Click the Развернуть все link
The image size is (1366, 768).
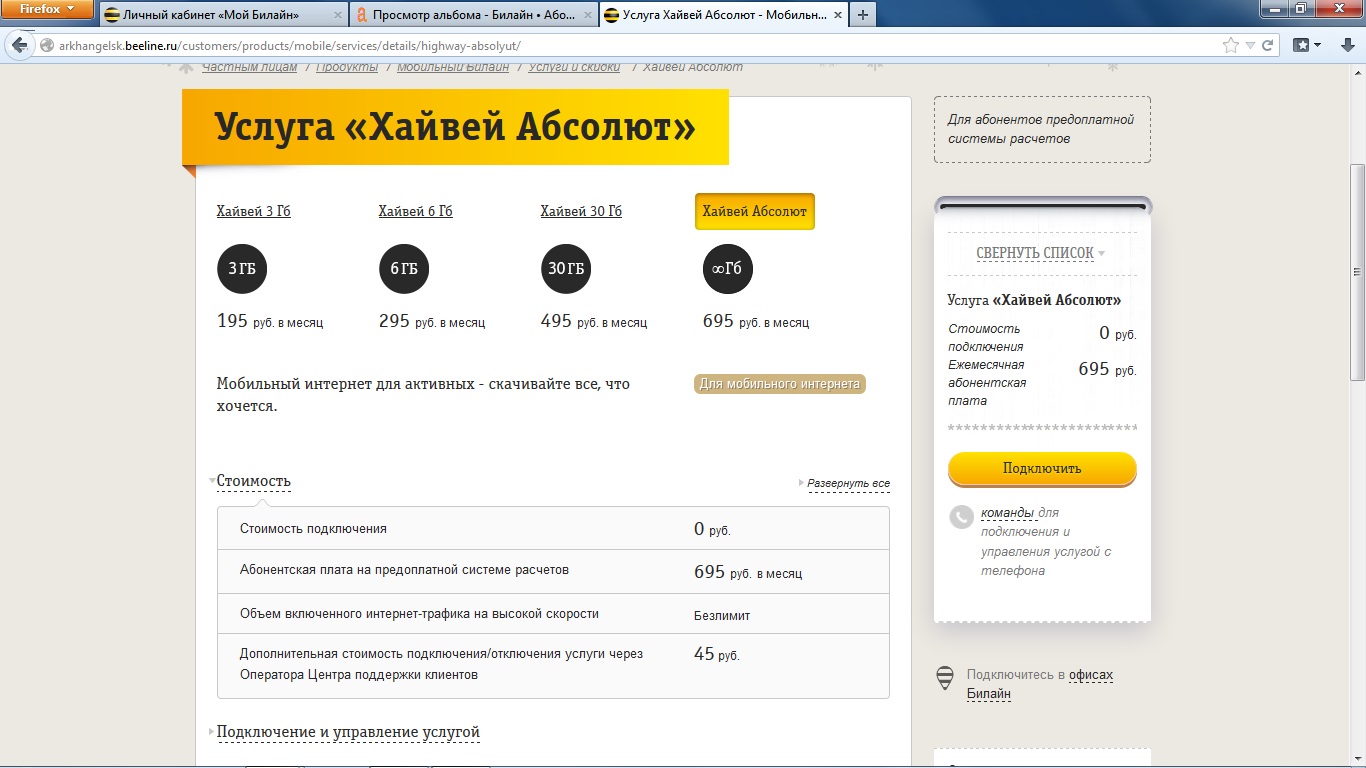[847, 483]
